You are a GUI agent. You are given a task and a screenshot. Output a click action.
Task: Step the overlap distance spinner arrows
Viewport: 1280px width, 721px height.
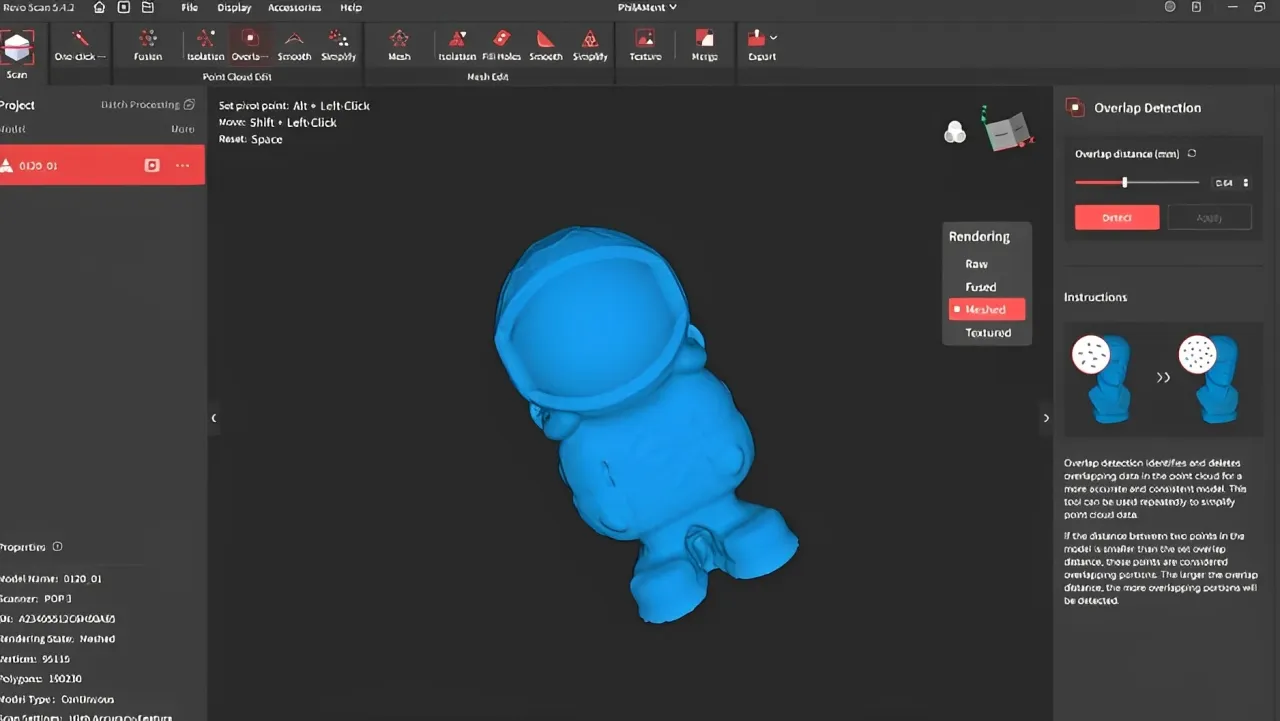tap(1245, 183)
